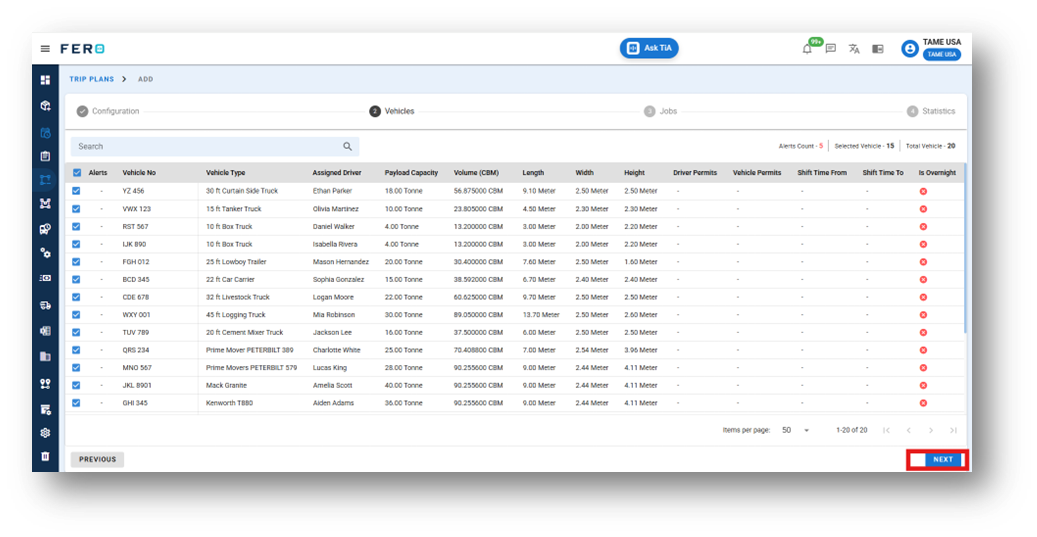
Task: Click driver name Charlotte White
Action: (337, 350)
